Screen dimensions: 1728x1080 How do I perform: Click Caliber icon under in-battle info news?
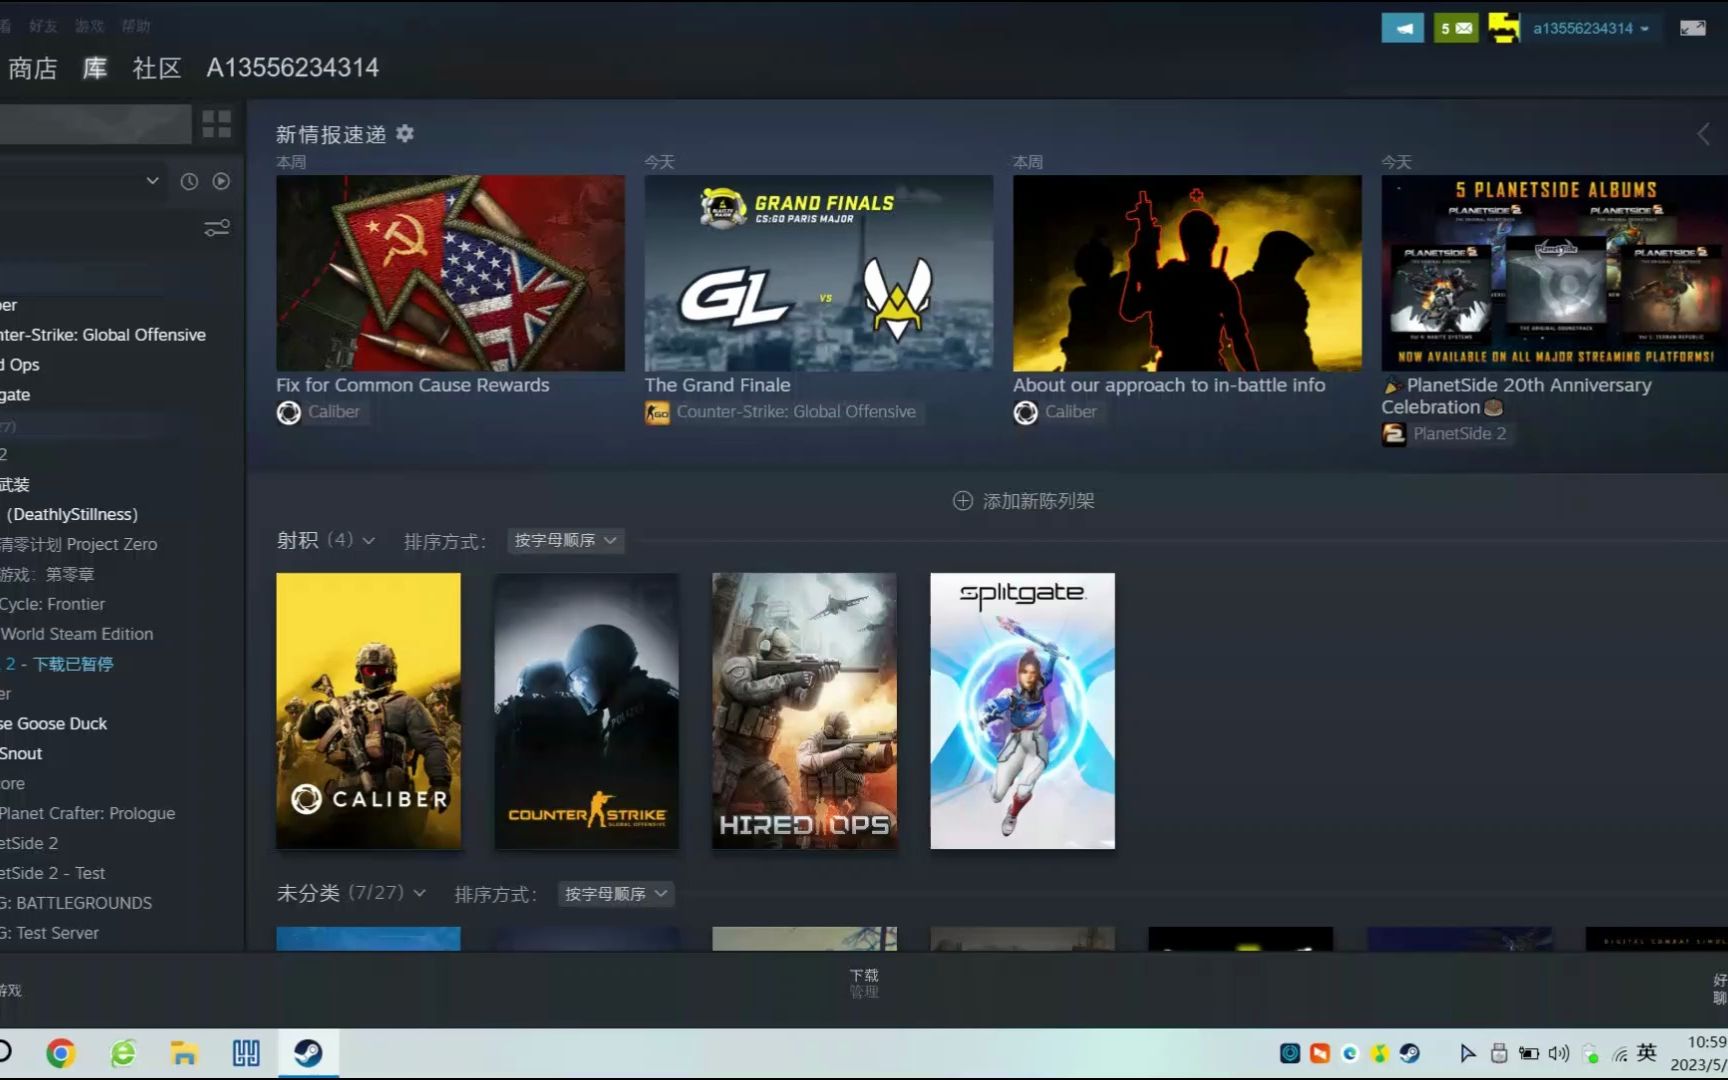point(1025,412)
